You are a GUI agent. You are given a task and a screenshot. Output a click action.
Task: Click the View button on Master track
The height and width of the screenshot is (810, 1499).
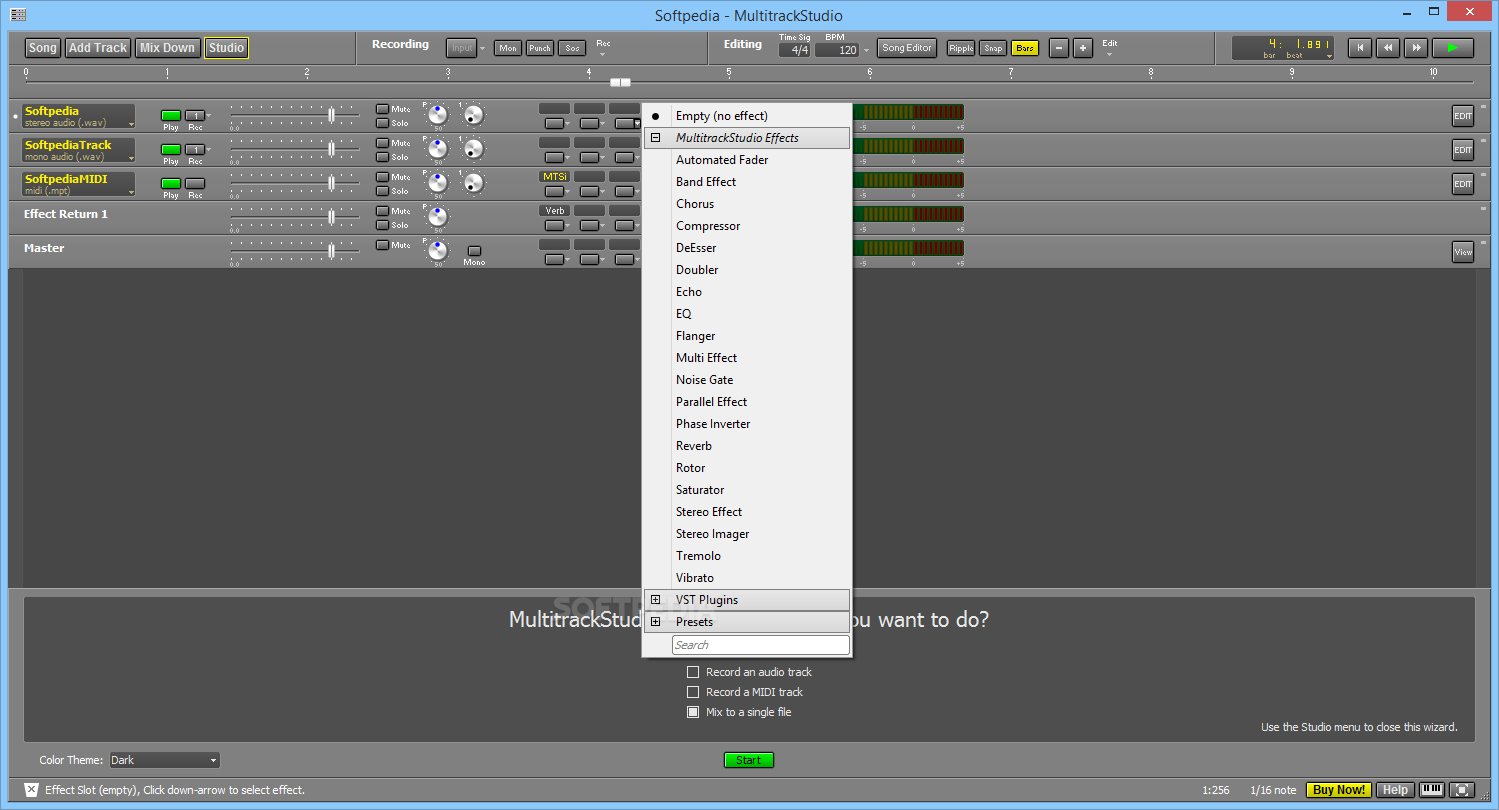tap(1463, 252)
